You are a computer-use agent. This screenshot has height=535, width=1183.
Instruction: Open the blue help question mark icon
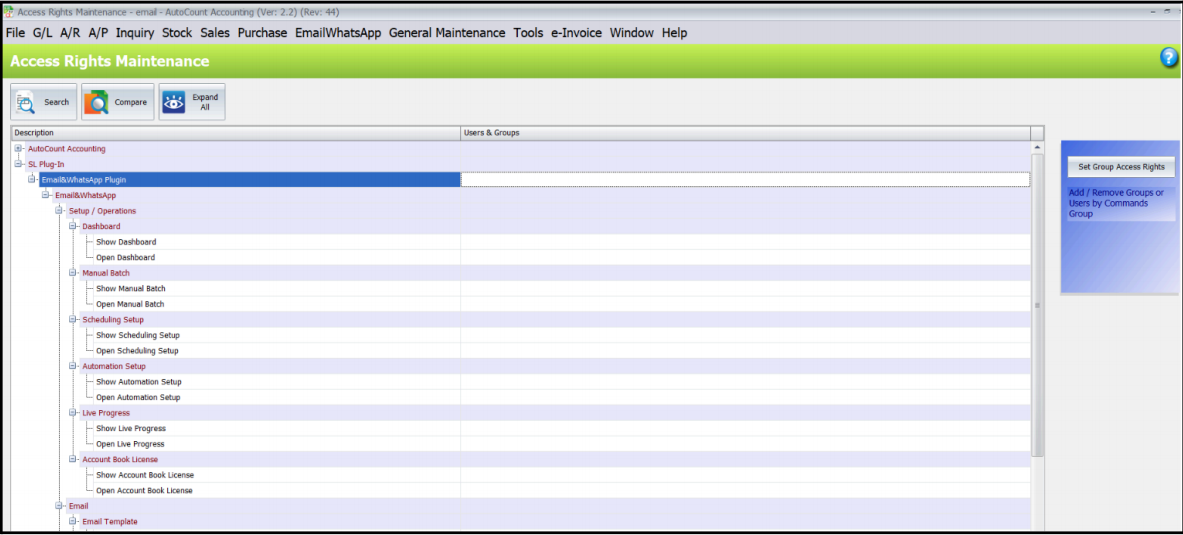1169,57
